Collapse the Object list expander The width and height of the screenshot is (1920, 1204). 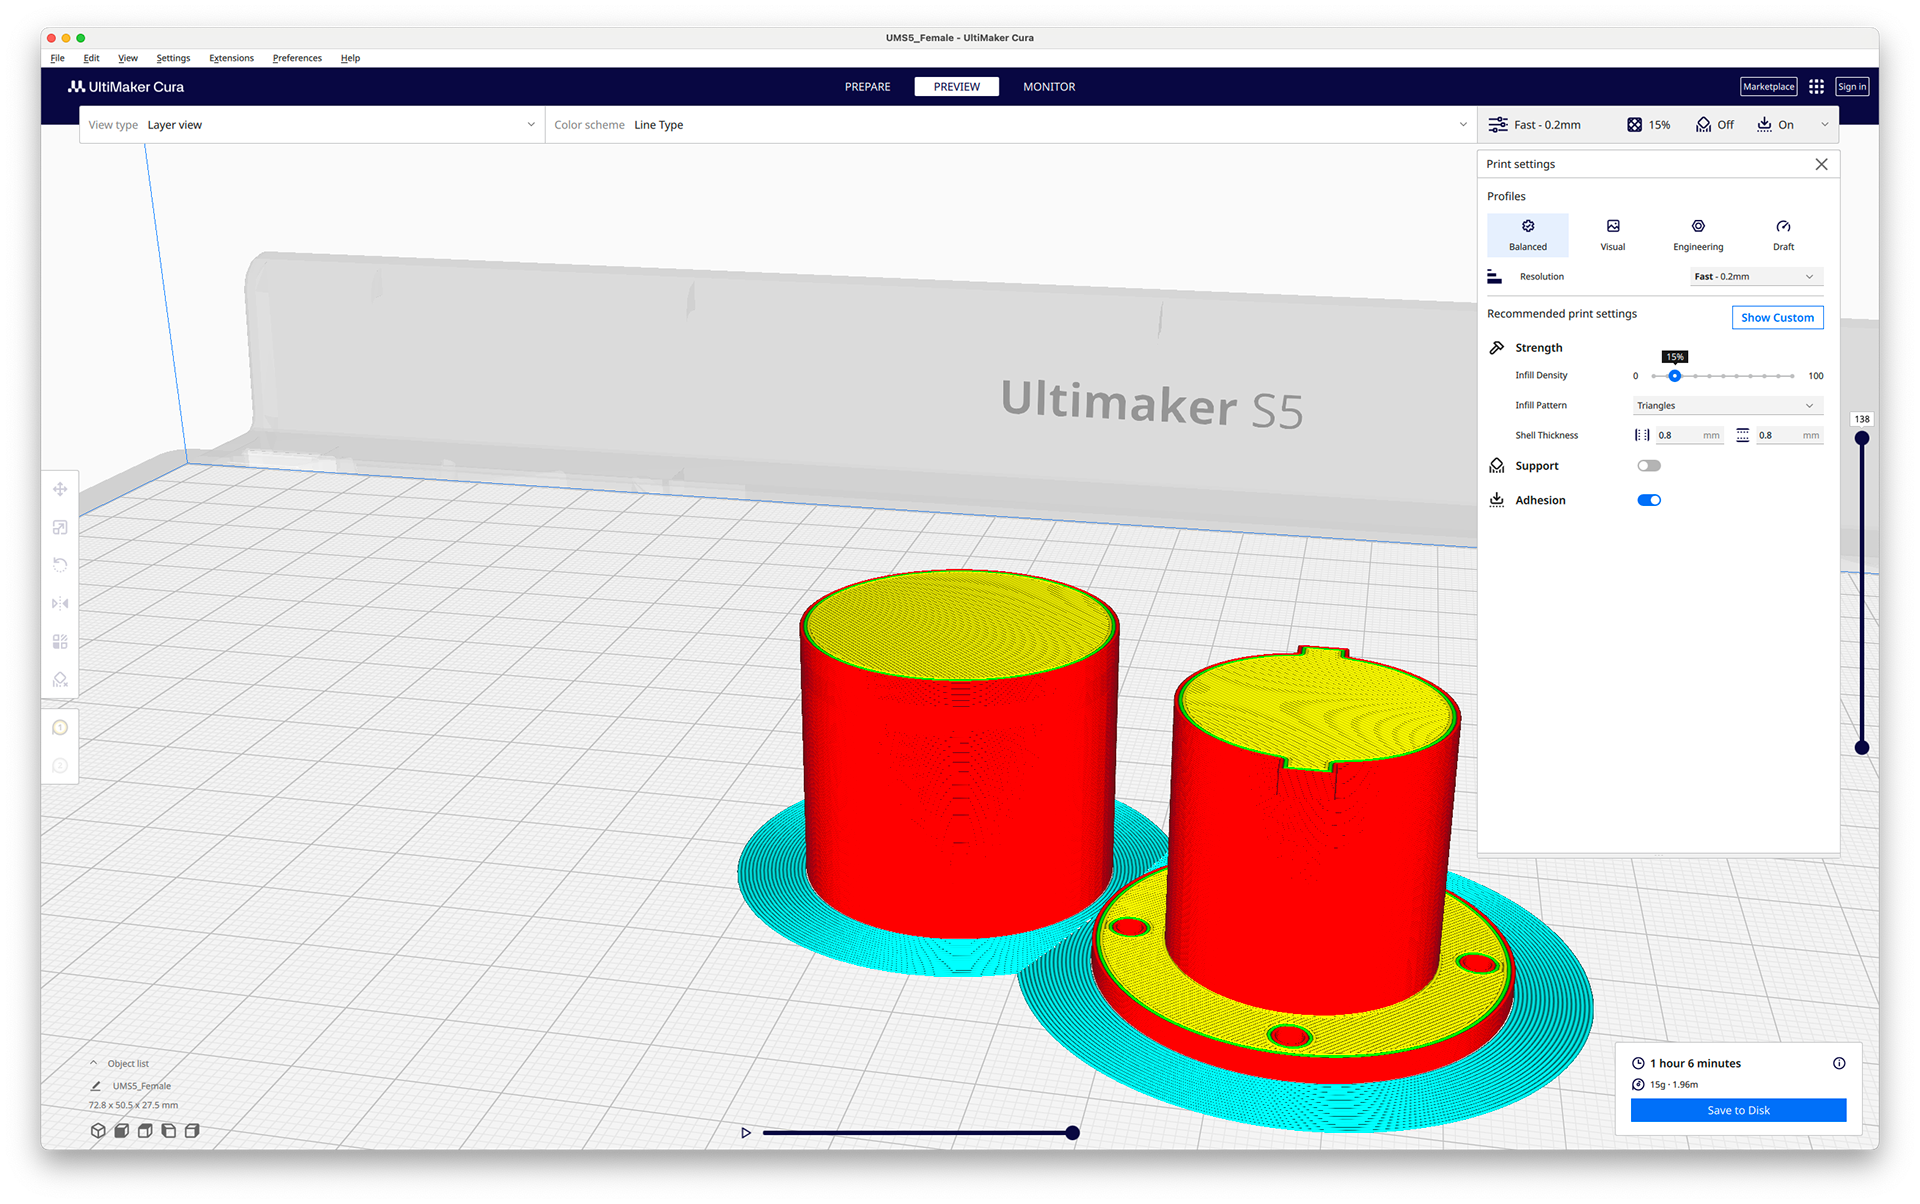click(x=94, y=1063)
